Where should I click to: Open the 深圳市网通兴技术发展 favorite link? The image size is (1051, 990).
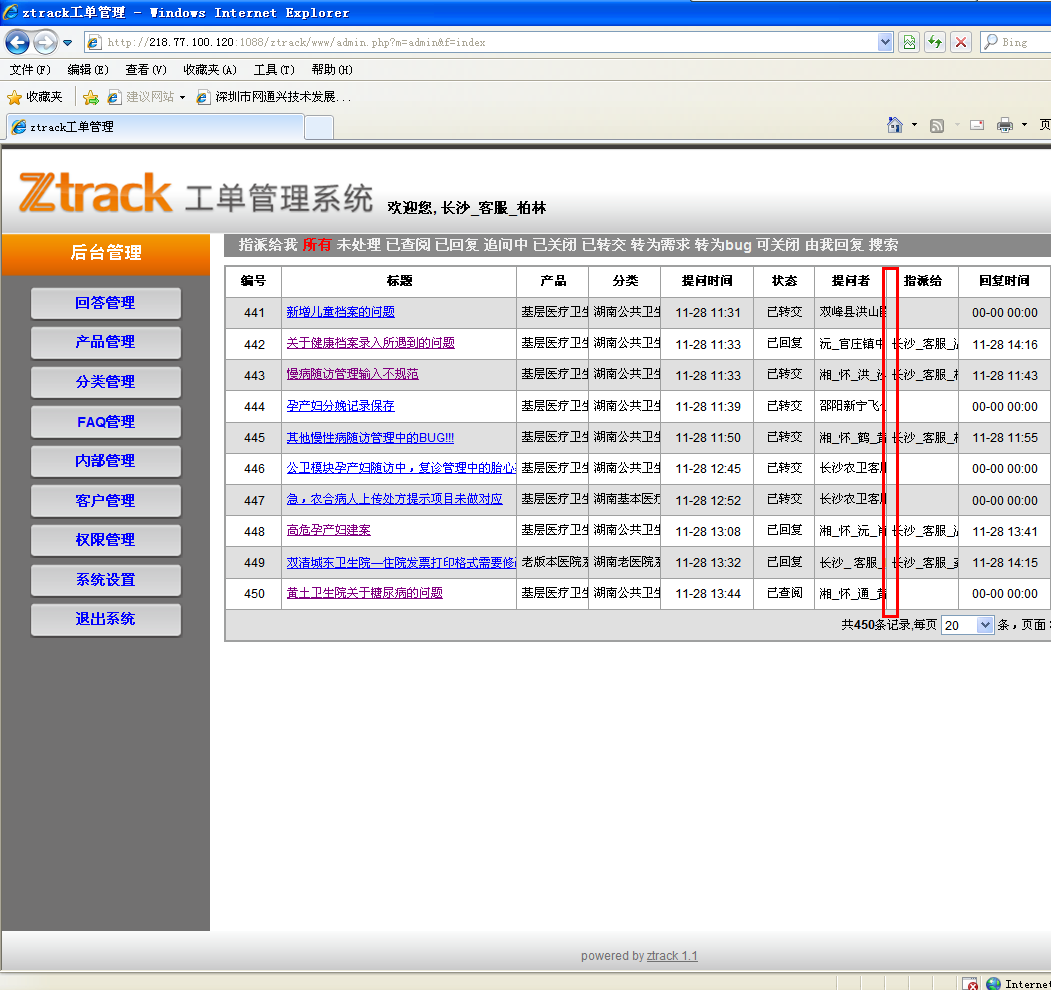coord(273,97)
